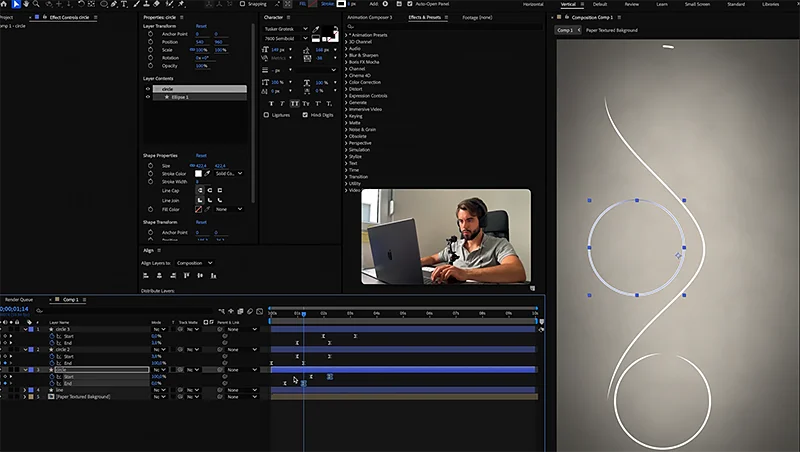The image size is (800, 452).
Task: Switch to the Animation Composer 3 tab
Action: tap(370, 17)
